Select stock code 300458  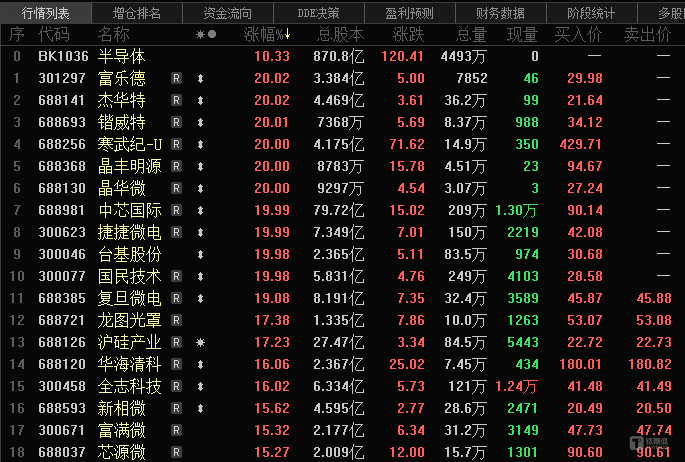pyautogui.click(x=62, y=386)
